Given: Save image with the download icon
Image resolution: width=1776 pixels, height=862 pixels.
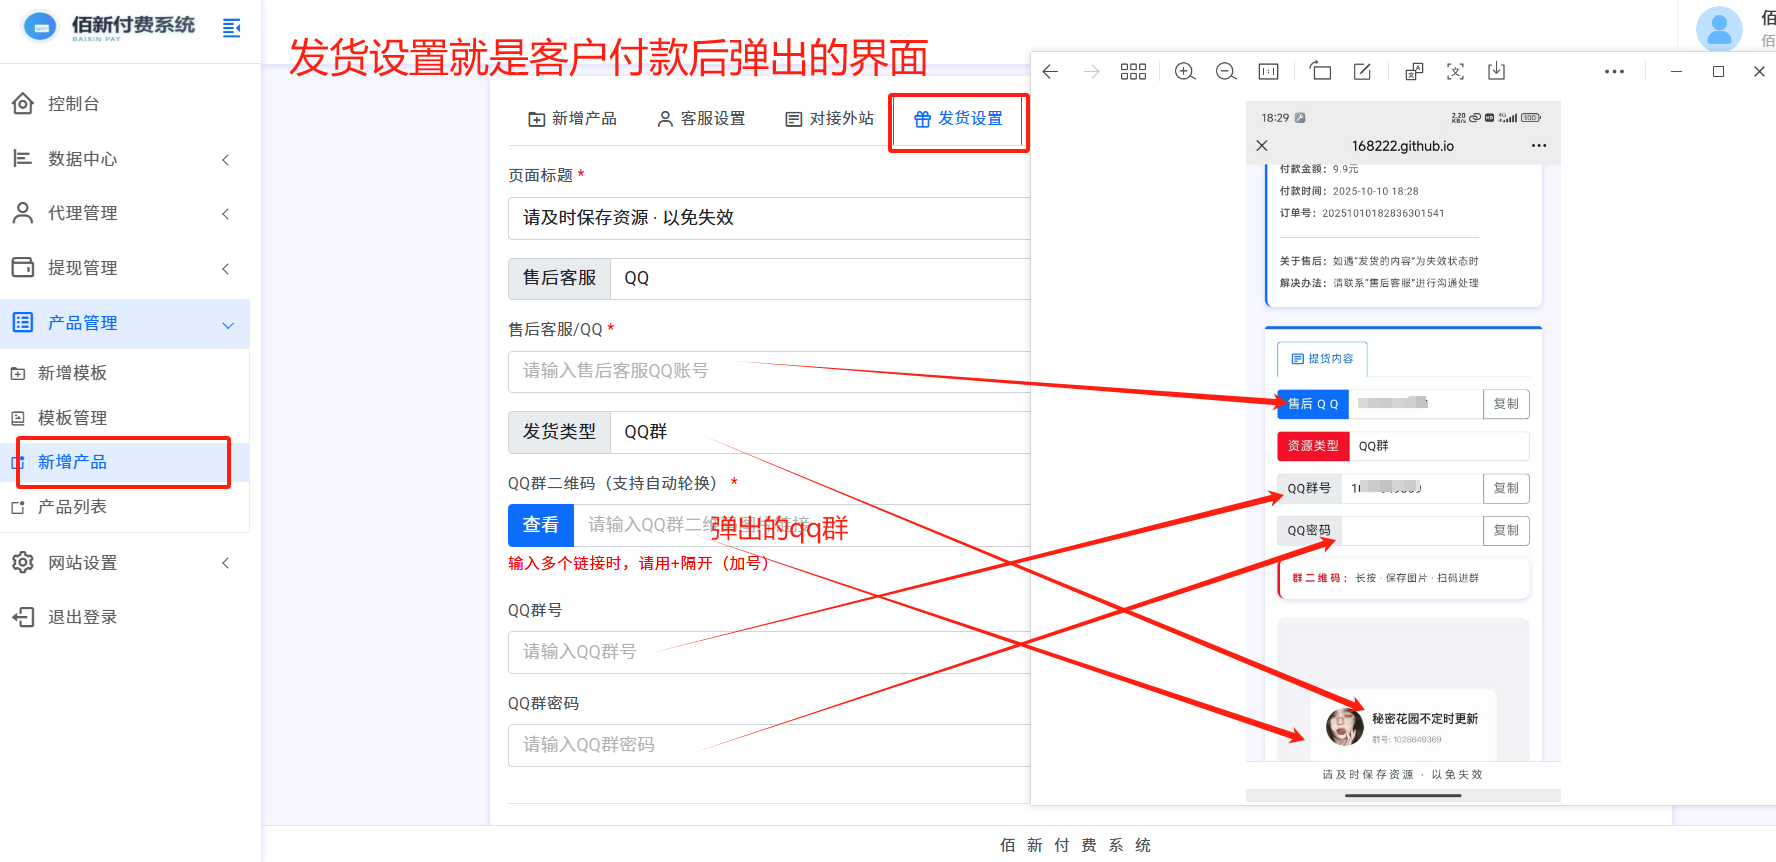Looking at the screenshot, I should coord(1496,71).
